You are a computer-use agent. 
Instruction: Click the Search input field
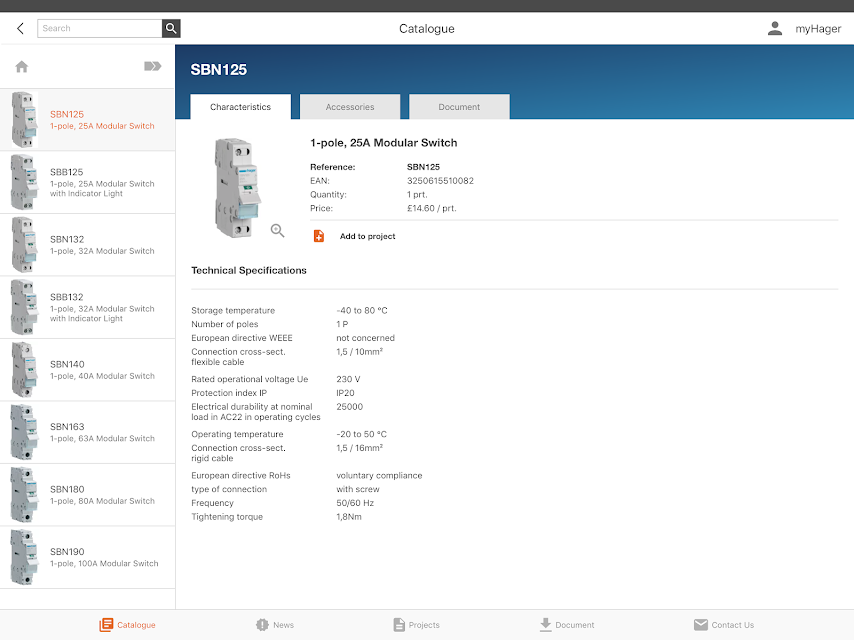click(x=100, y=28)
